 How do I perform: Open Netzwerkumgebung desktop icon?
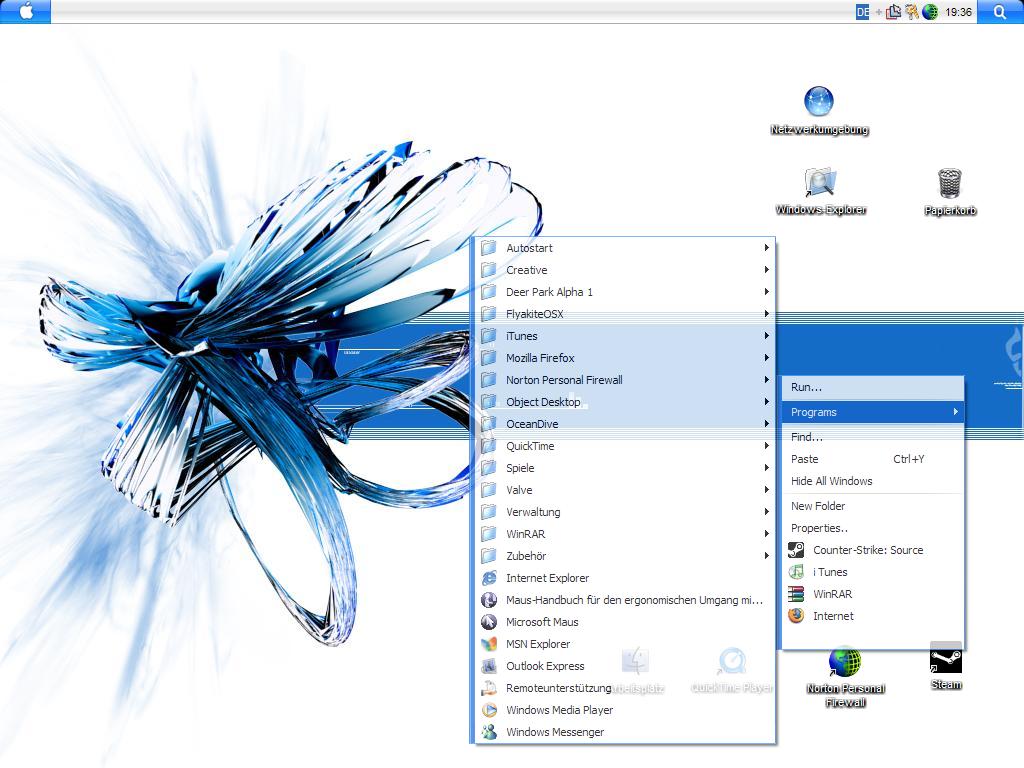tap(819, 111)
